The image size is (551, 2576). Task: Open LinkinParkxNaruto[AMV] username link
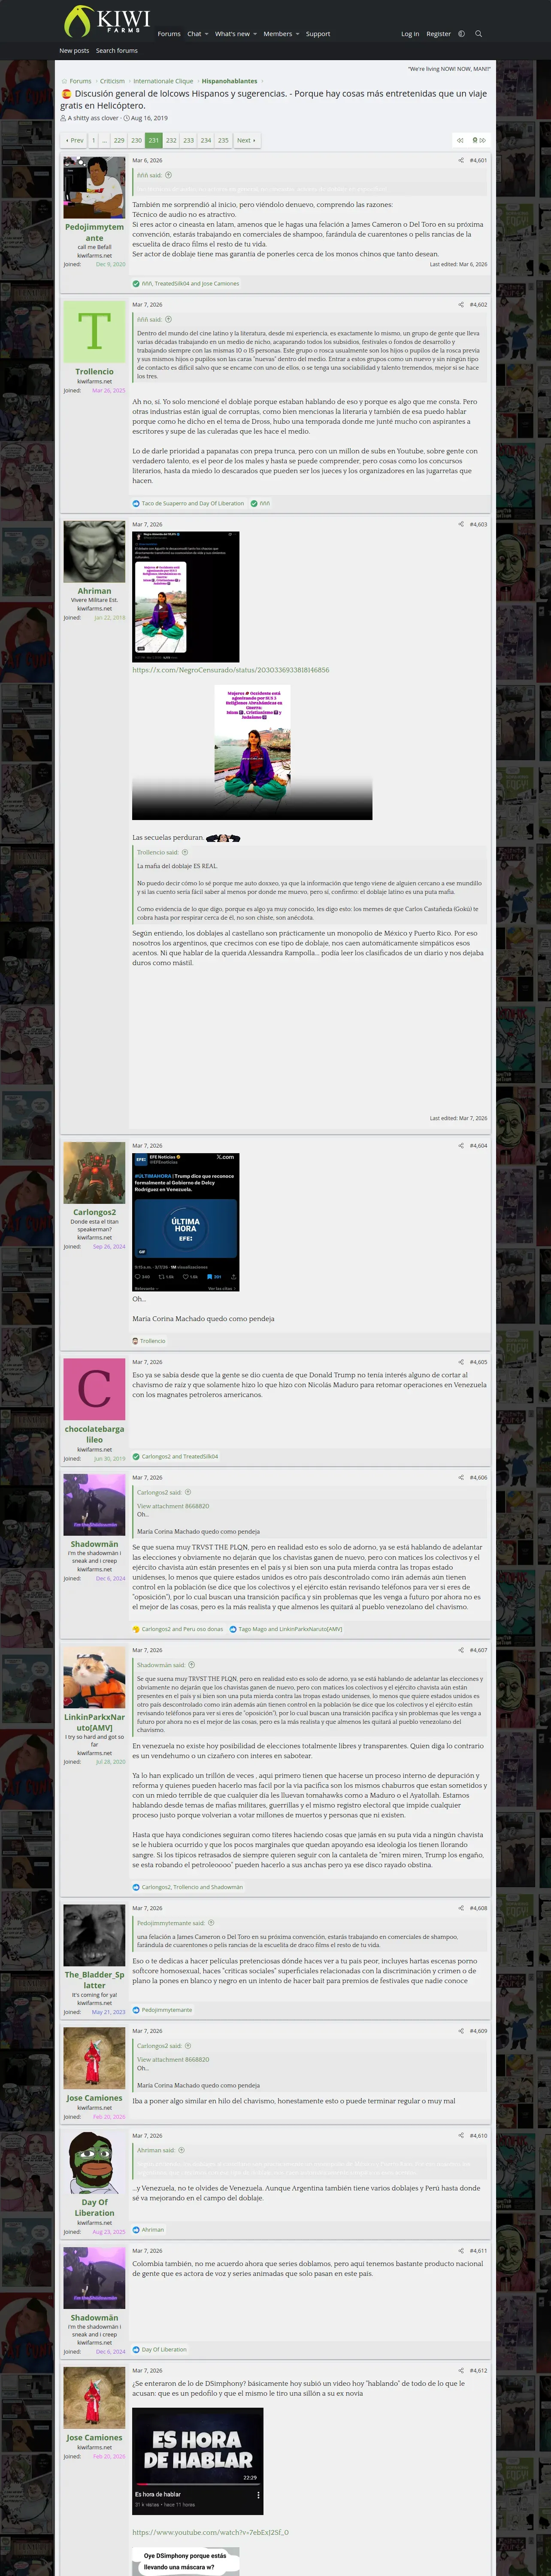[94, 1721]
